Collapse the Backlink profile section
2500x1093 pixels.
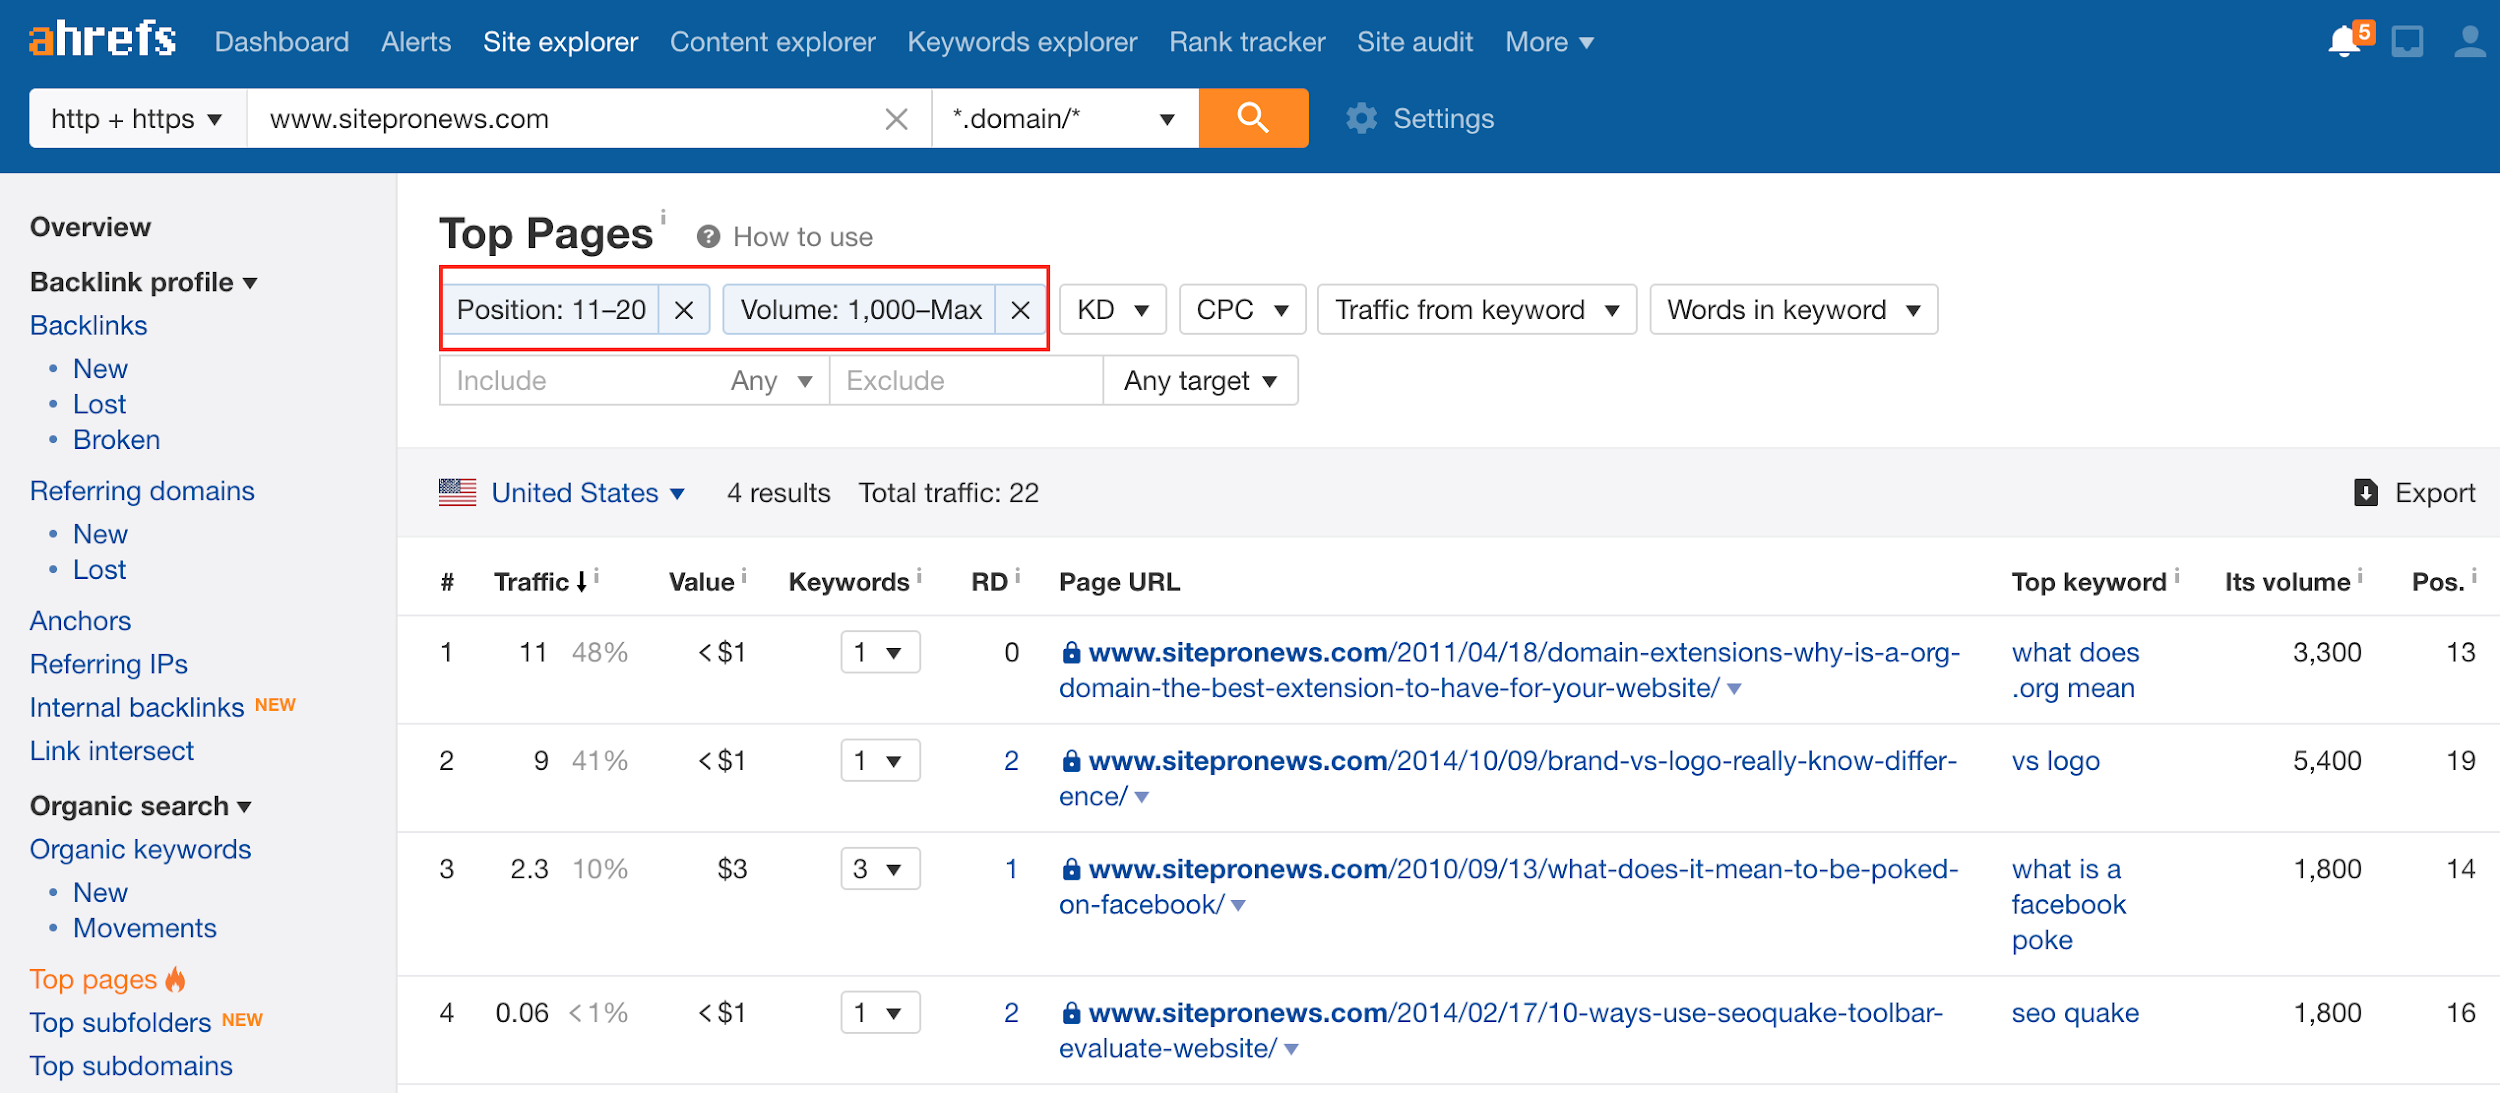click(144, 282)
